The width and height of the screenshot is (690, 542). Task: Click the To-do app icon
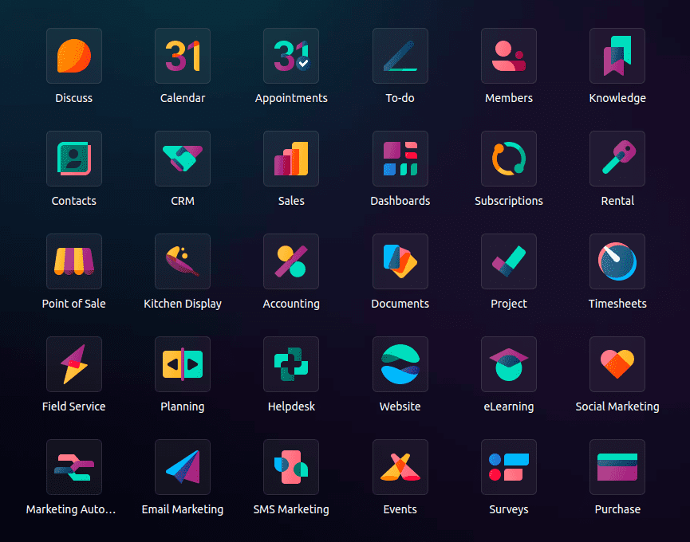pyautogui.click(x=400, y=56)
